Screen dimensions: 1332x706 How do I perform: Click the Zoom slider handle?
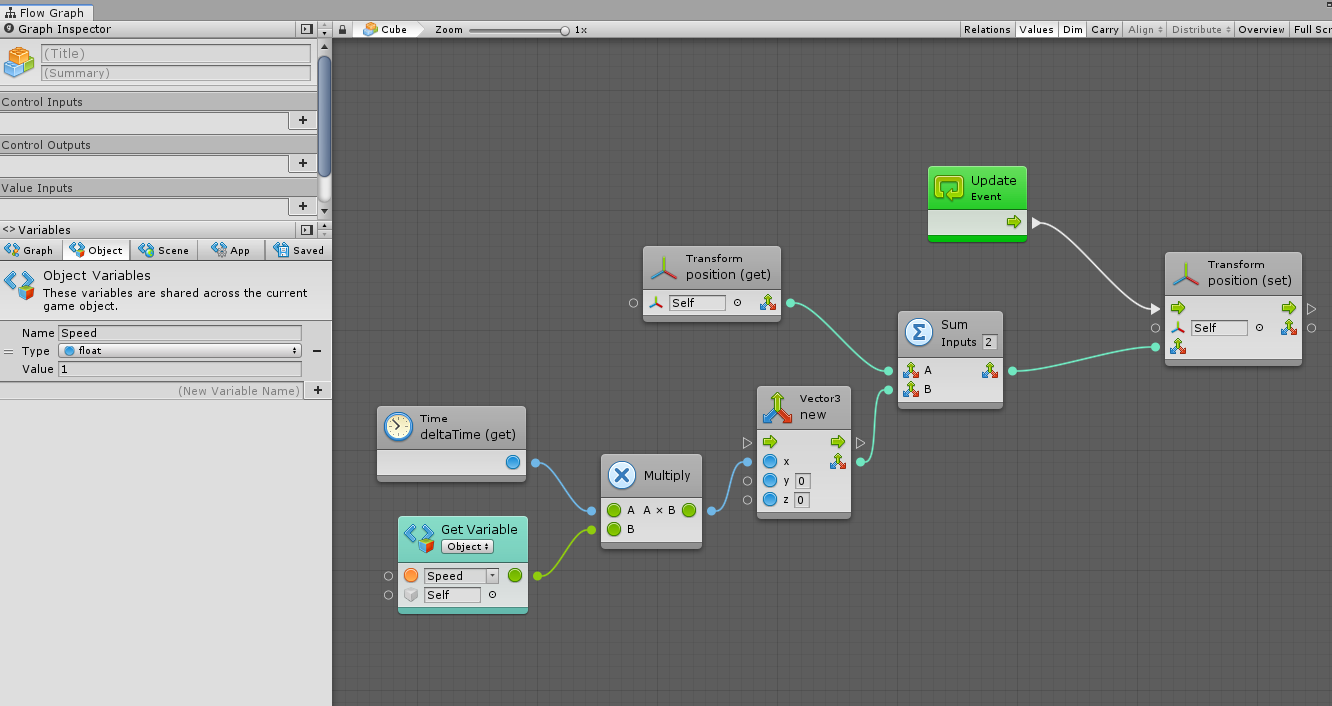(565, 30)
